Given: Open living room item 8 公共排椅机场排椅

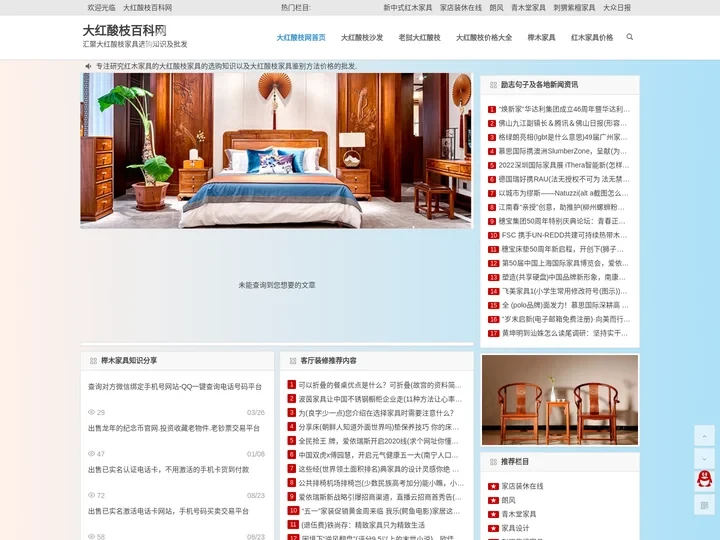Looking at the screenshot, I should point(381,484).
